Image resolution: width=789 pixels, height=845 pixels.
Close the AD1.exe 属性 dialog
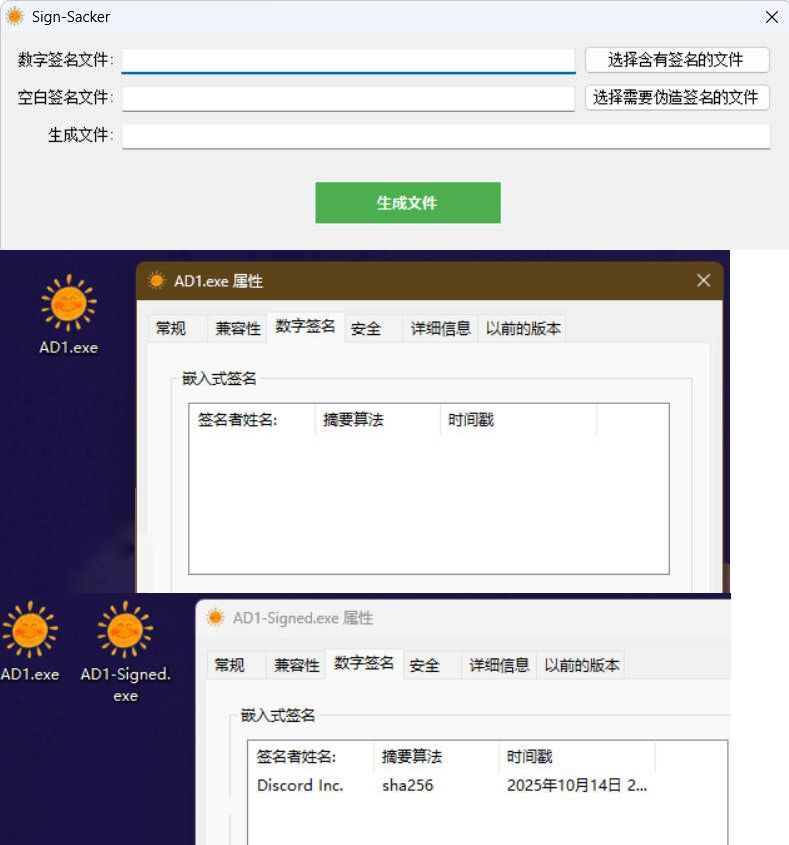pyautogui.click(x=703, y=281)
